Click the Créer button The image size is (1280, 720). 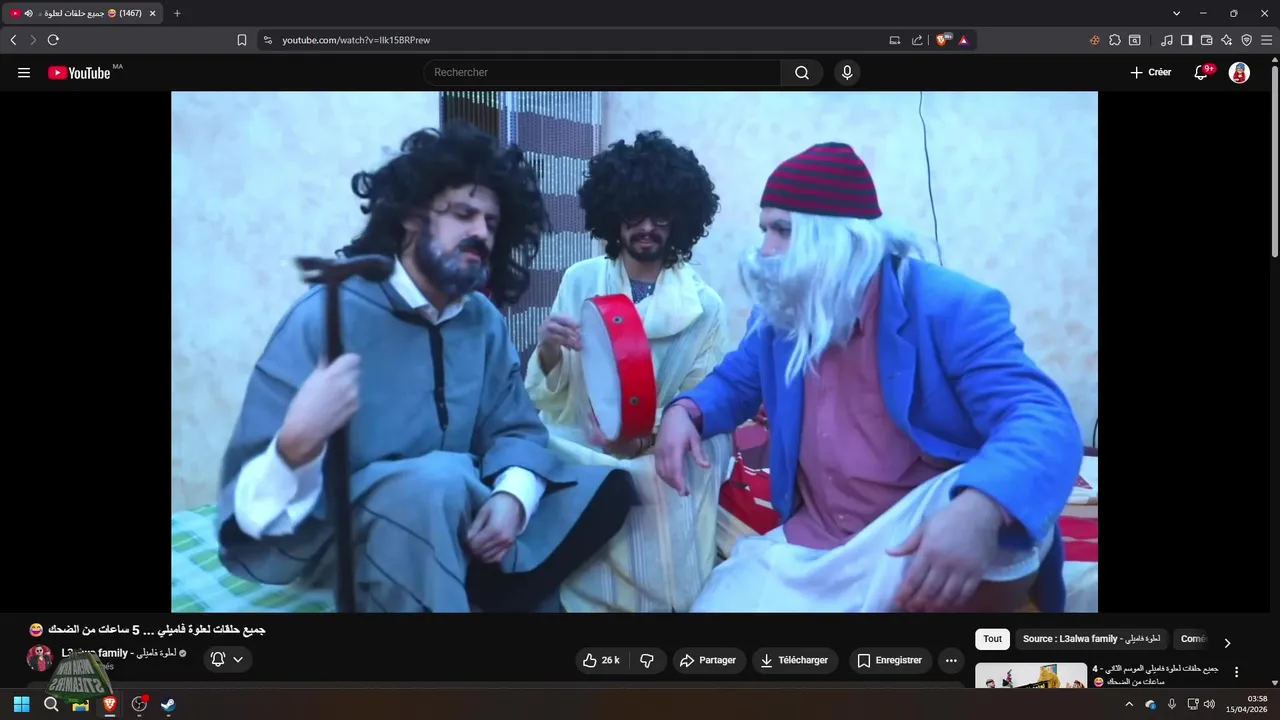pos(1150,73)
